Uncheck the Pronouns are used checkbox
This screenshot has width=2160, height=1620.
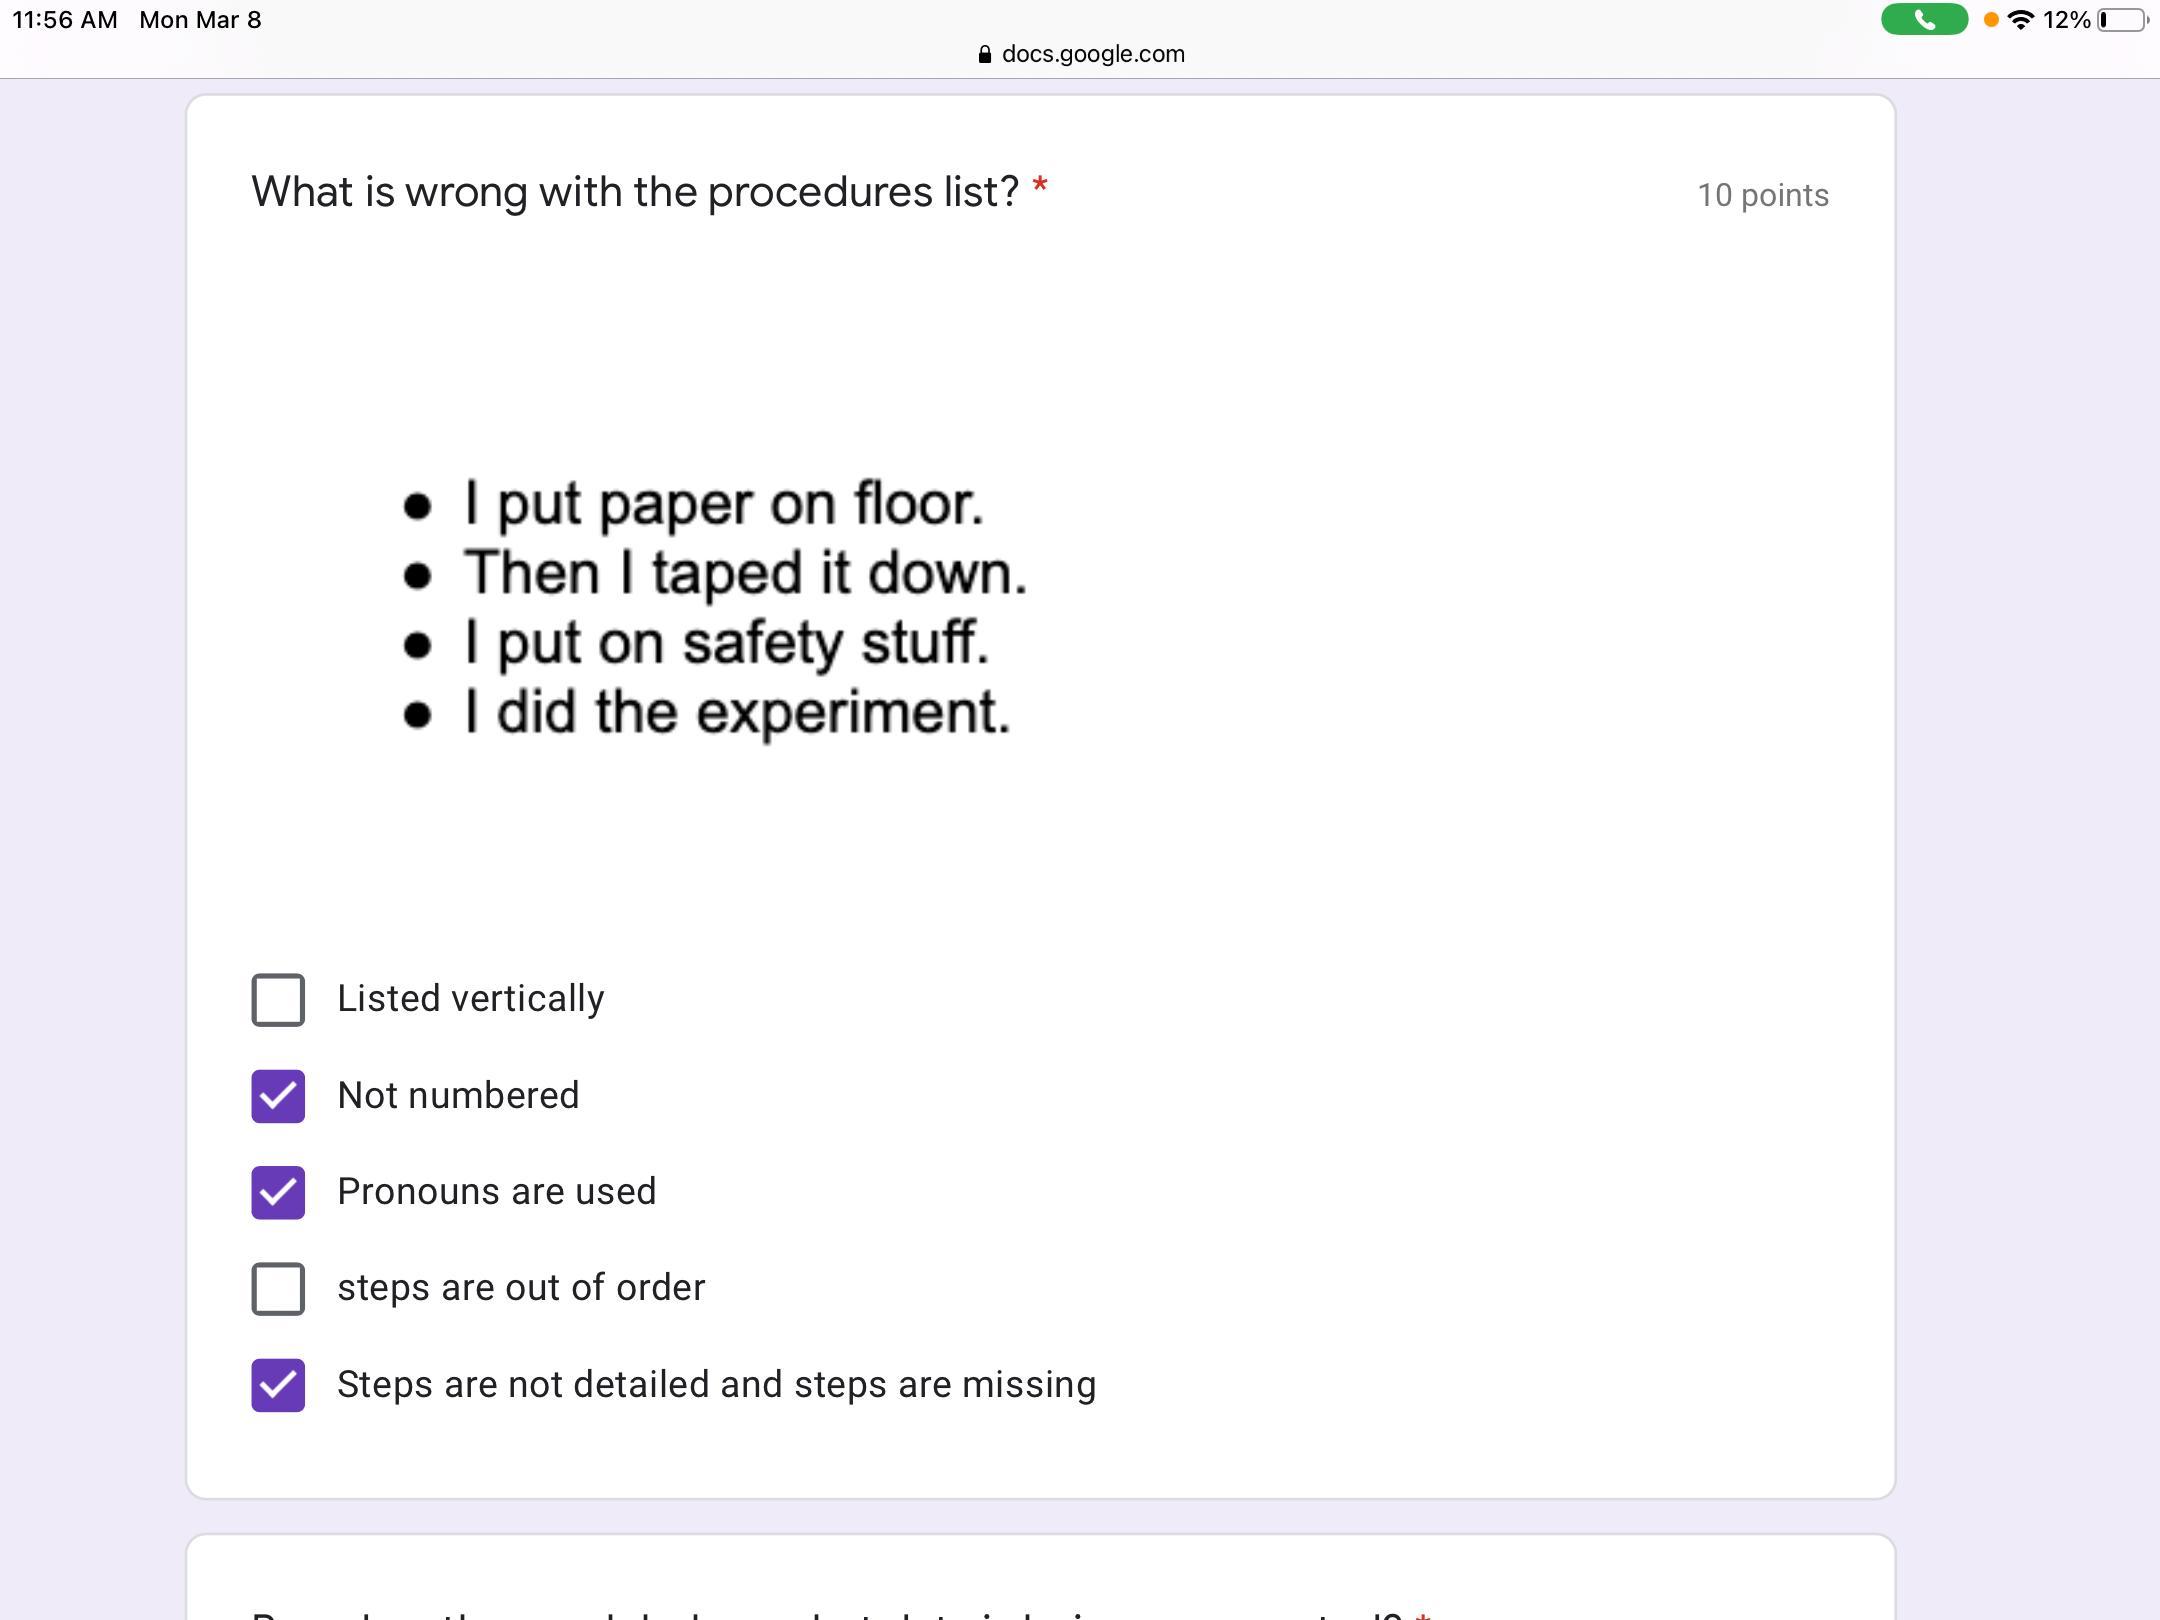tap(278, 1192)
